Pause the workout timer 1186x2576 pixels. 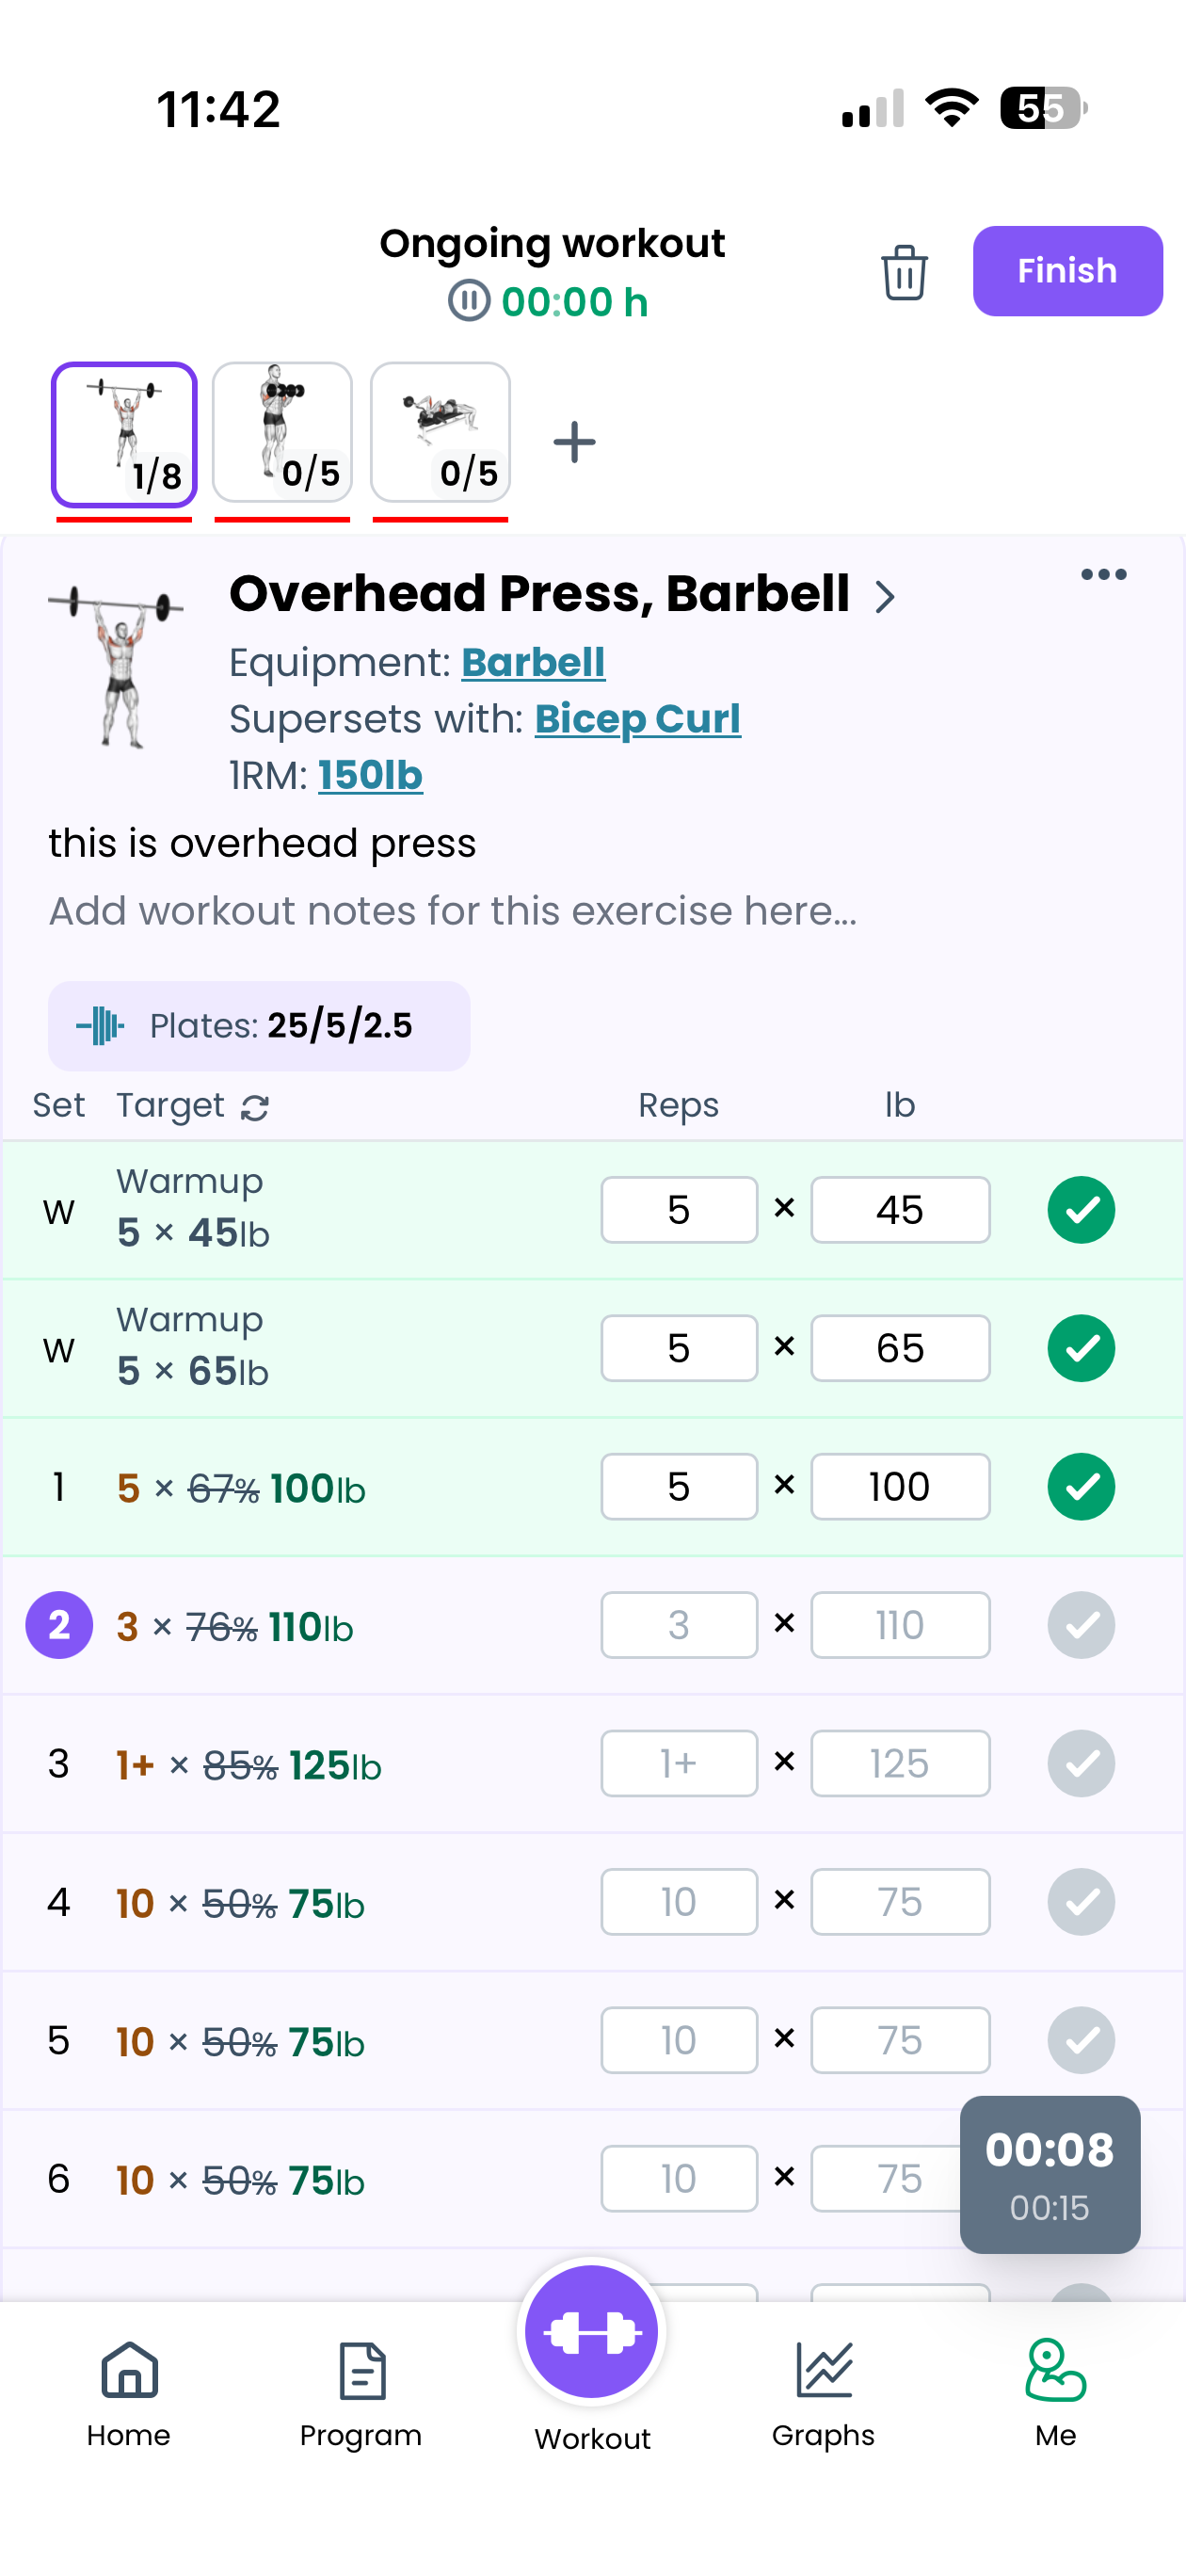[x=469, y=301]
